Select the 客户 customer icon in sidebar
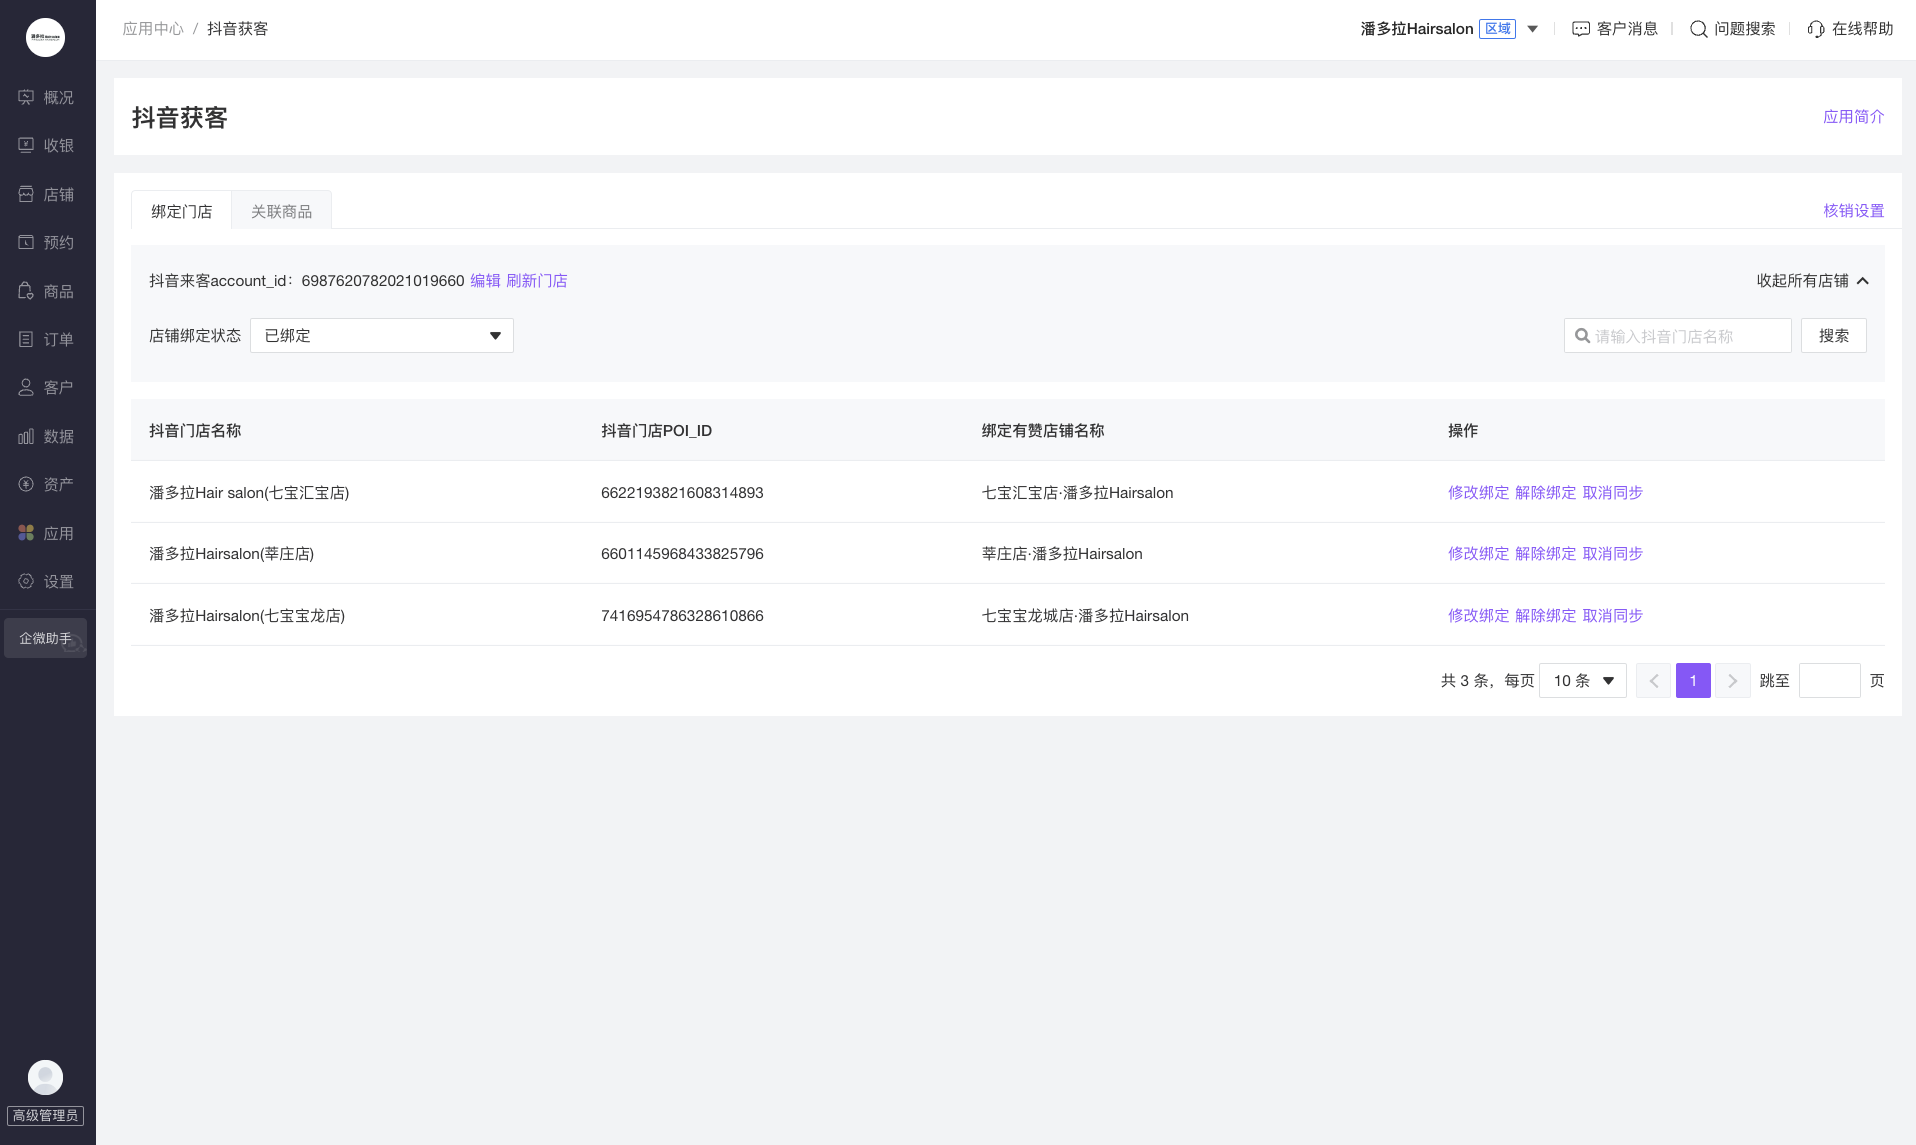This screenshot has height=1145, width=1916. click(x=26, y=387)
